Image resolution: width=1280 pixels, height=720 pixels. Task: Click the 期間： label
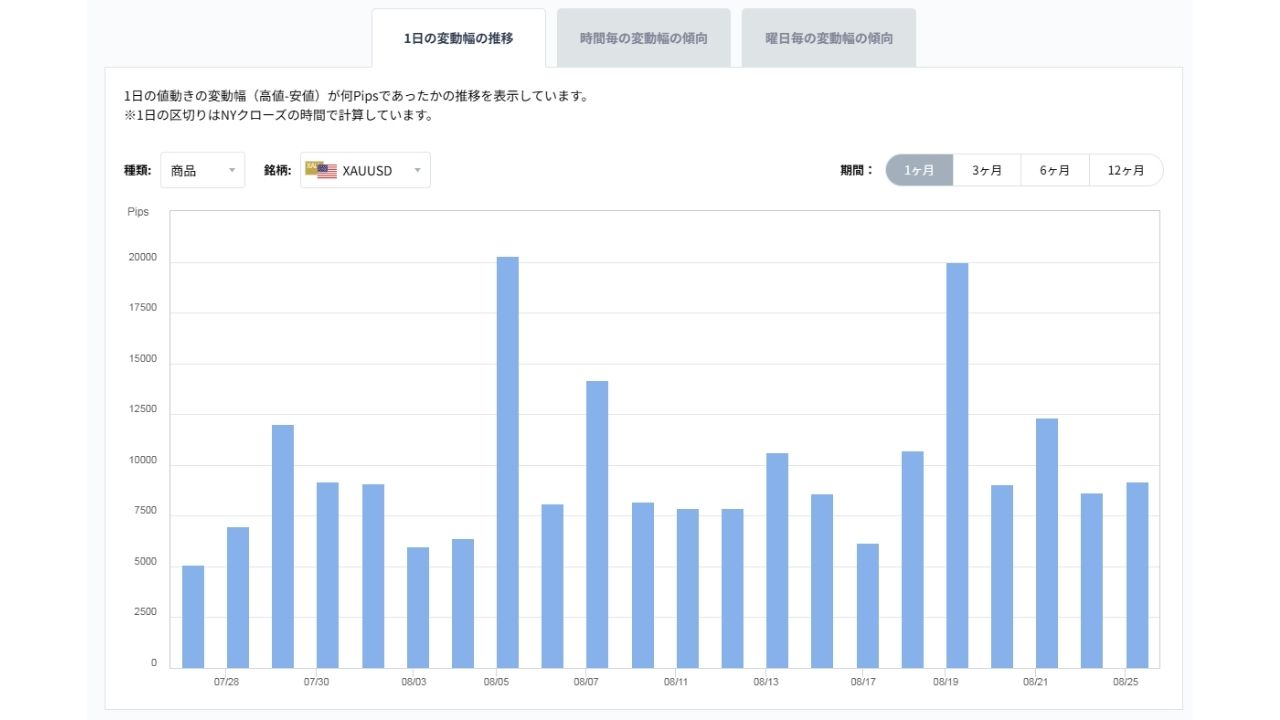(x=857, y=170)
